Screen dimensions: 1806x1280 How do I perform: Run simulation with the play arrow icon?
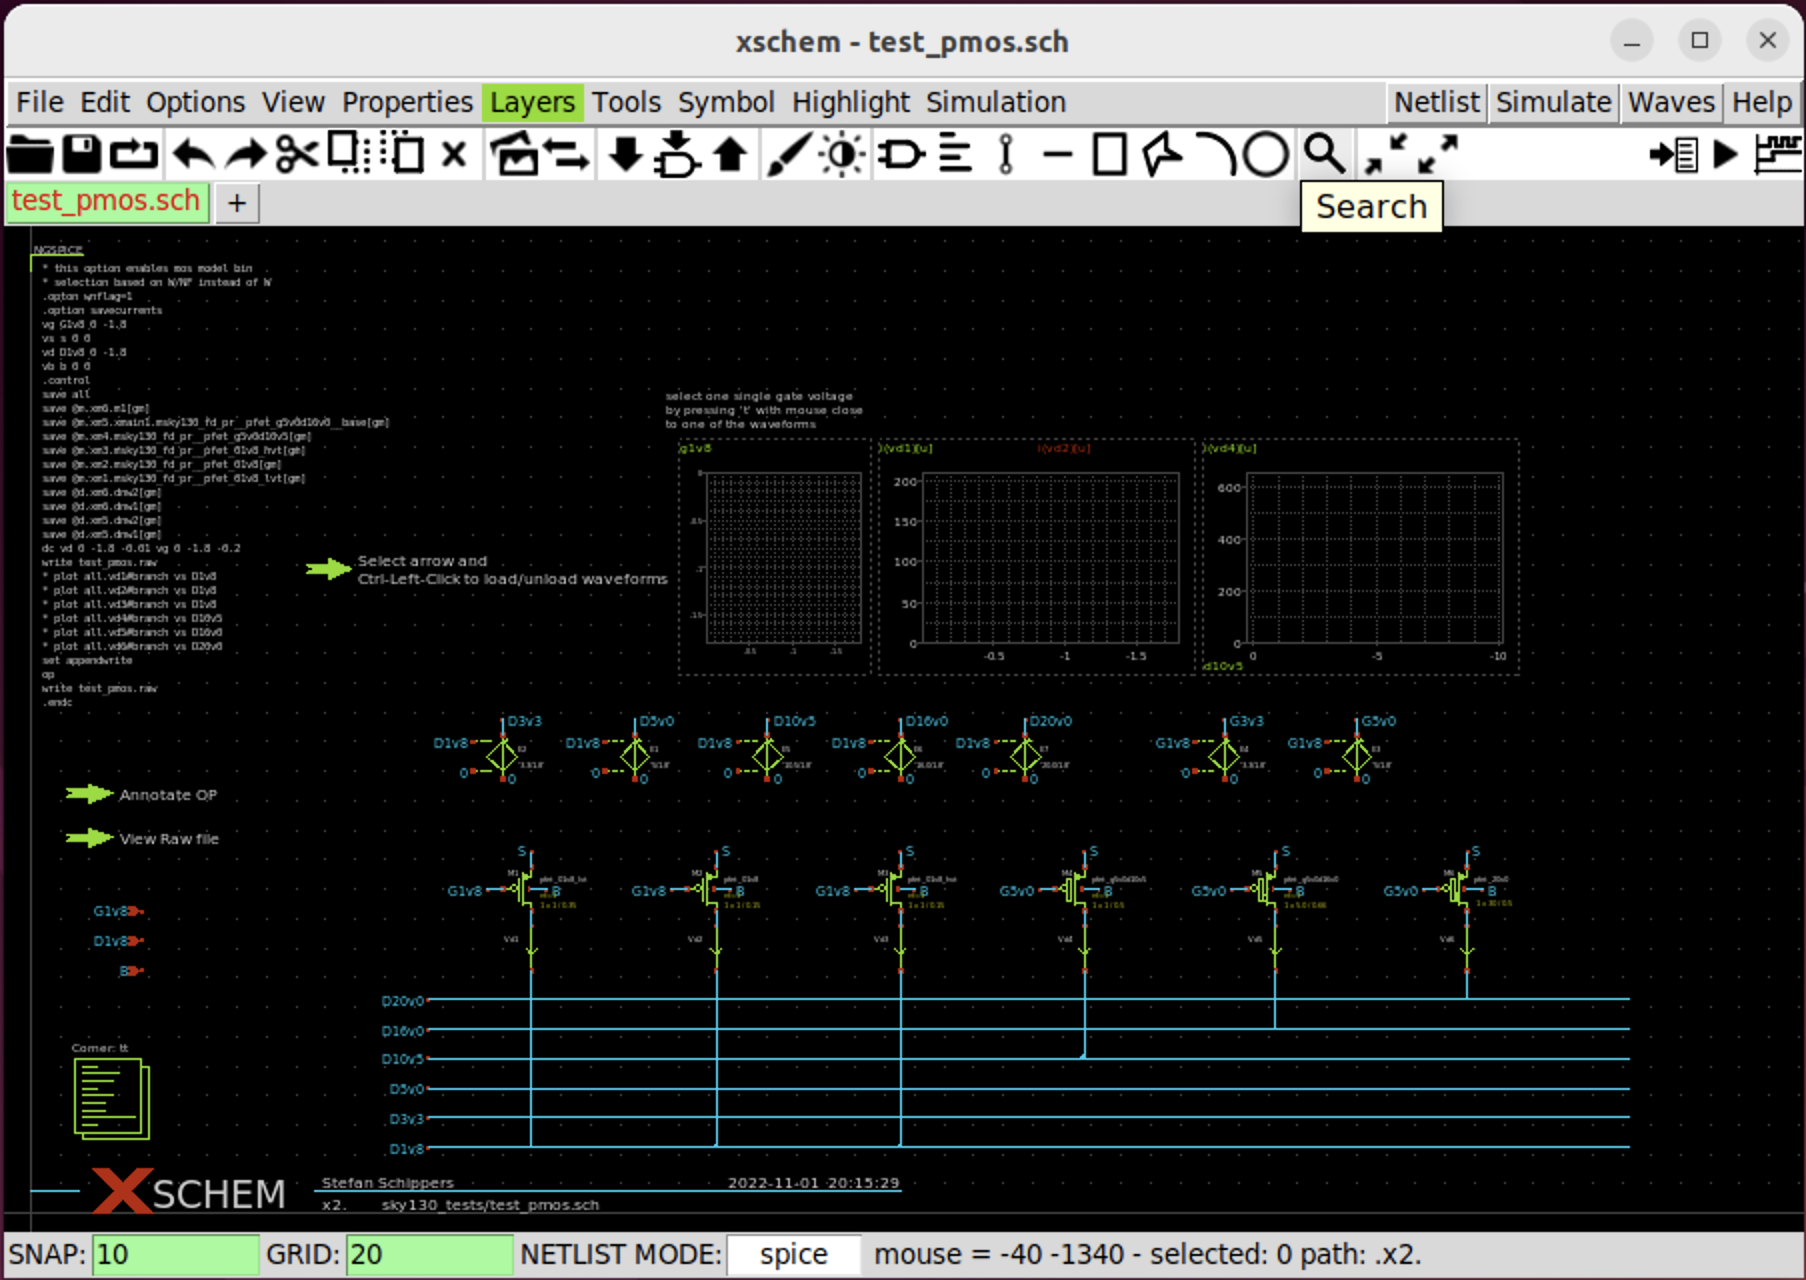pos(1725,155)
